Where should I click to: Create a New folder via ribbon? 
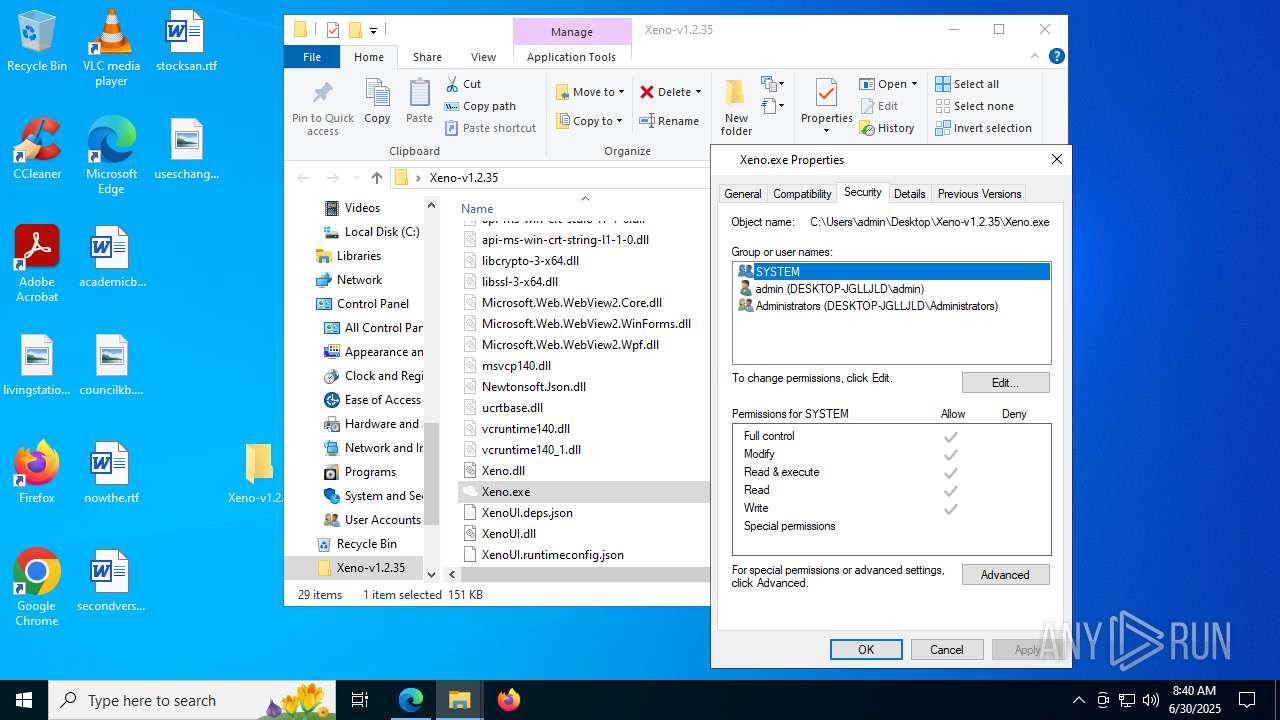coord(736,108)
